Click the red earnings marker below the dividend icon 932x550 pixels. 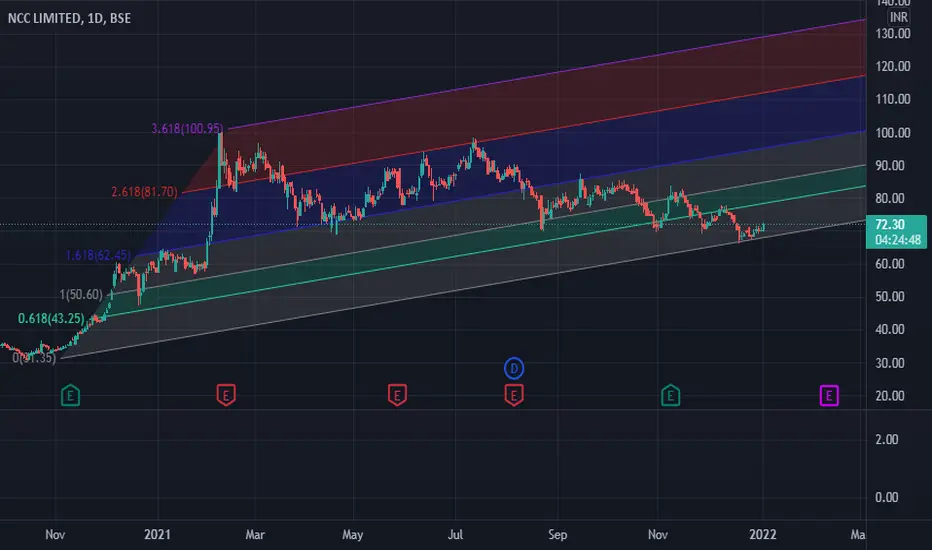(x=514, y=395)
